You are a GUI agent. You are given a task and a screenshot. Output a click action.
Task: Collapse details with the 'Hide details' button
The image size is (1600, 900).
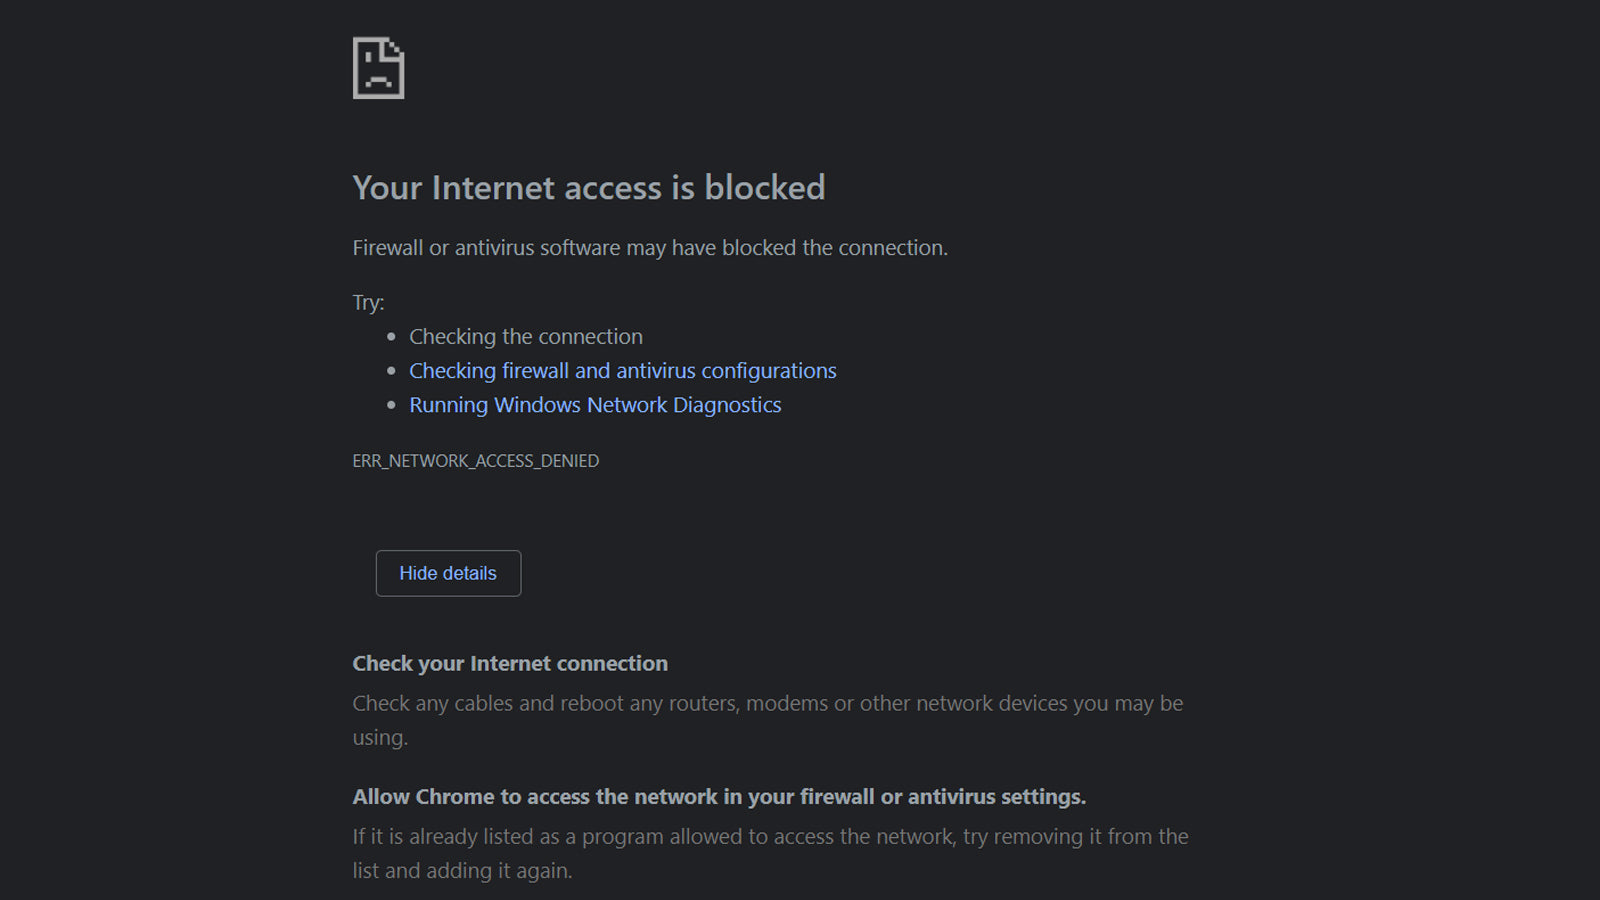448,573
